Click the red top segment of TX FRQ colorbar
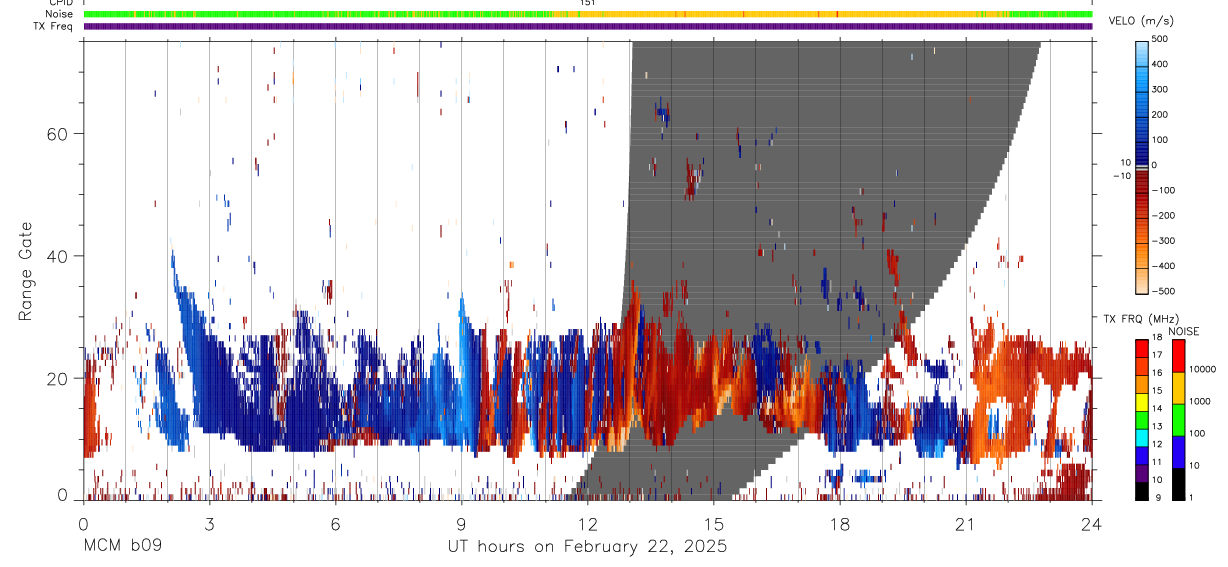The width and height of the screenshot is (1228, 567). 1142,347
